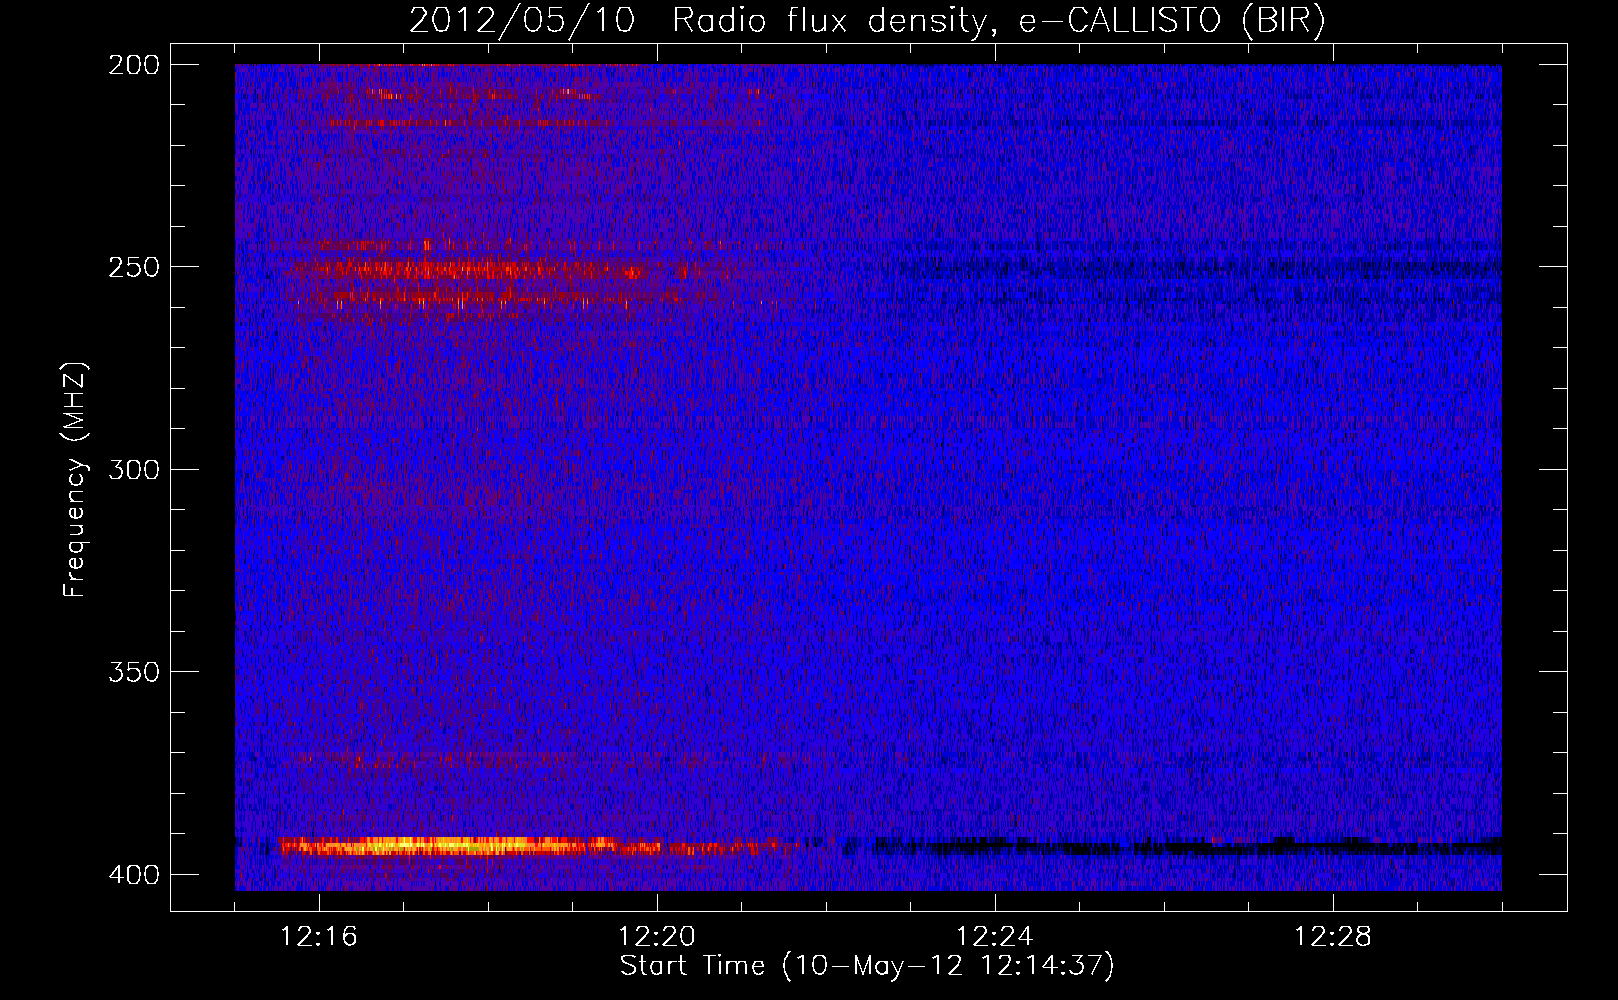Click the "Frequency (MHZ)" axis label
1618x1000 pixels.
click(x=75, y=479)
